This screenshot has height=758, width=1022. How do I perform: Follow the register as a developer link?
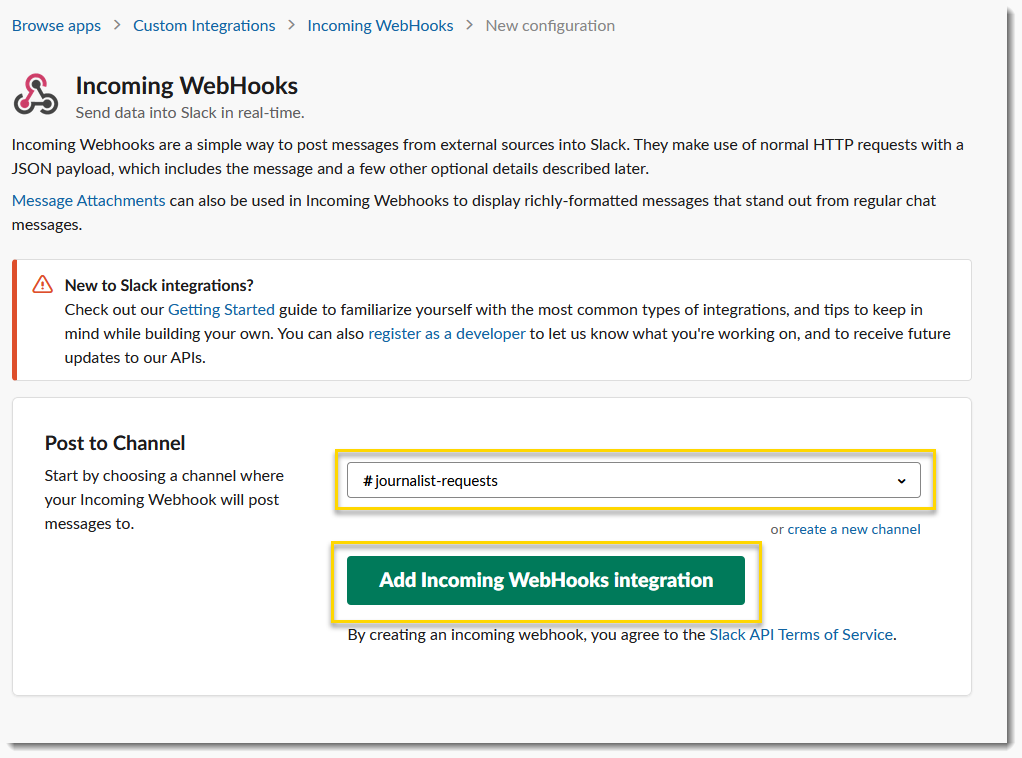446,334
